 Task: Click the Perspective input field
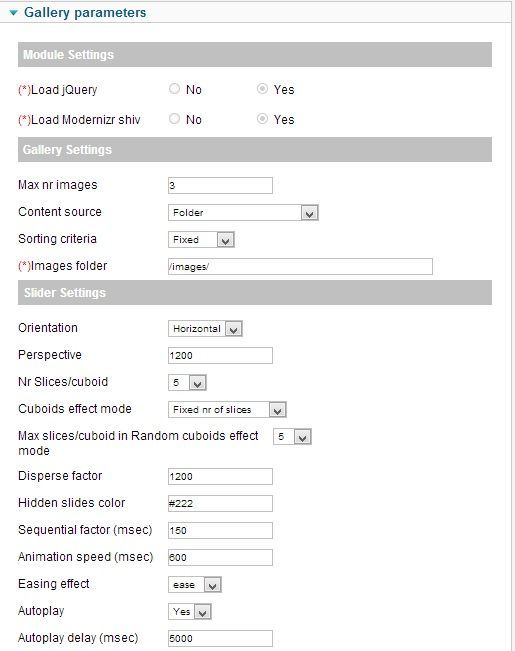220,355
